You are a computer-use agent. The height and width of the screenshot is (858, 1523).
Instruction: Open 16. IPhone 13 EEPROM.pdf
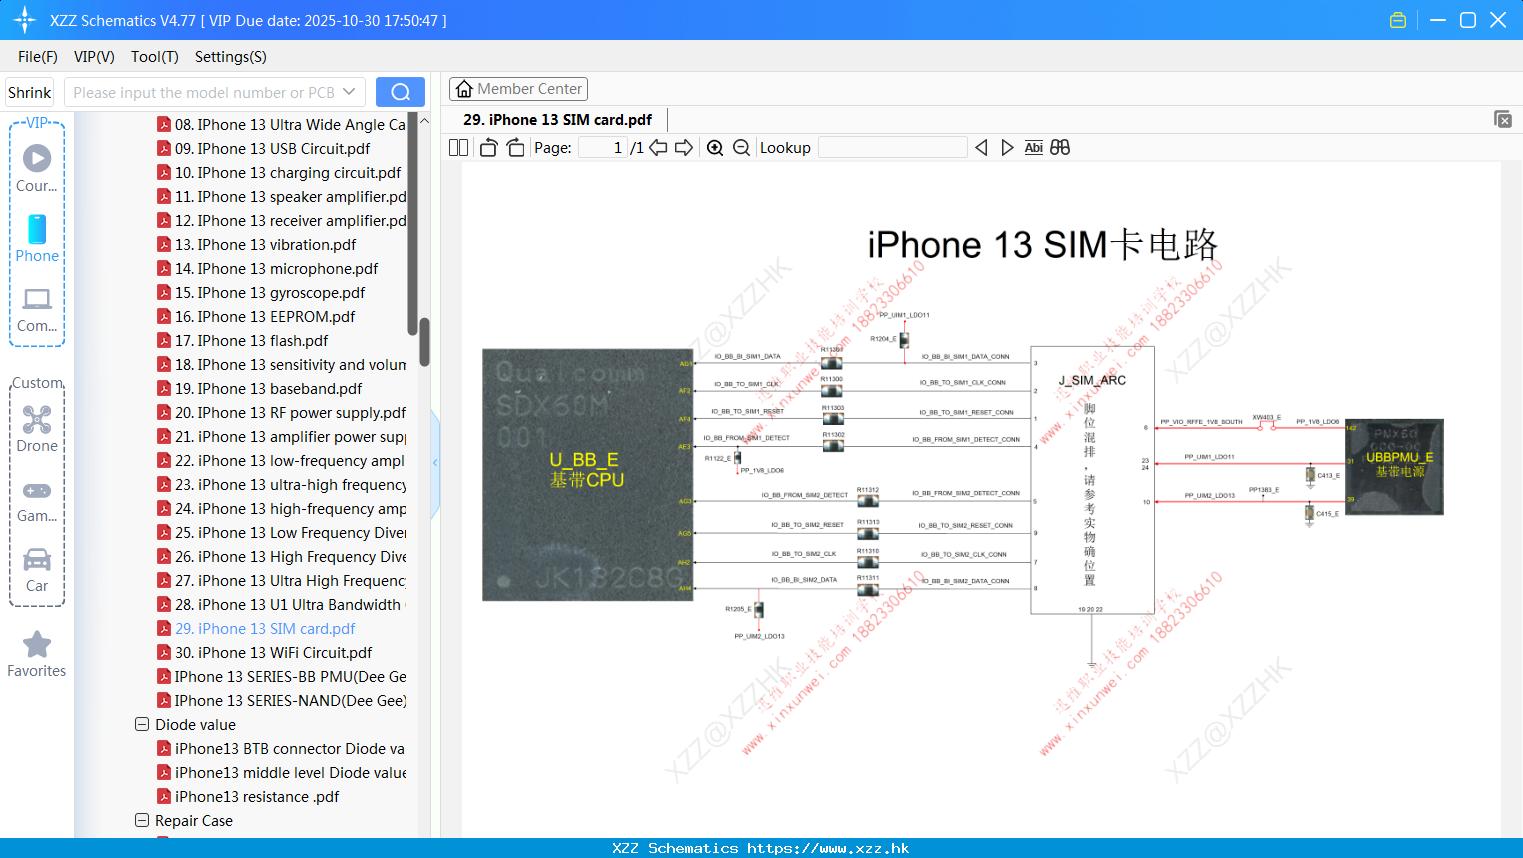(x=256, y=316)
